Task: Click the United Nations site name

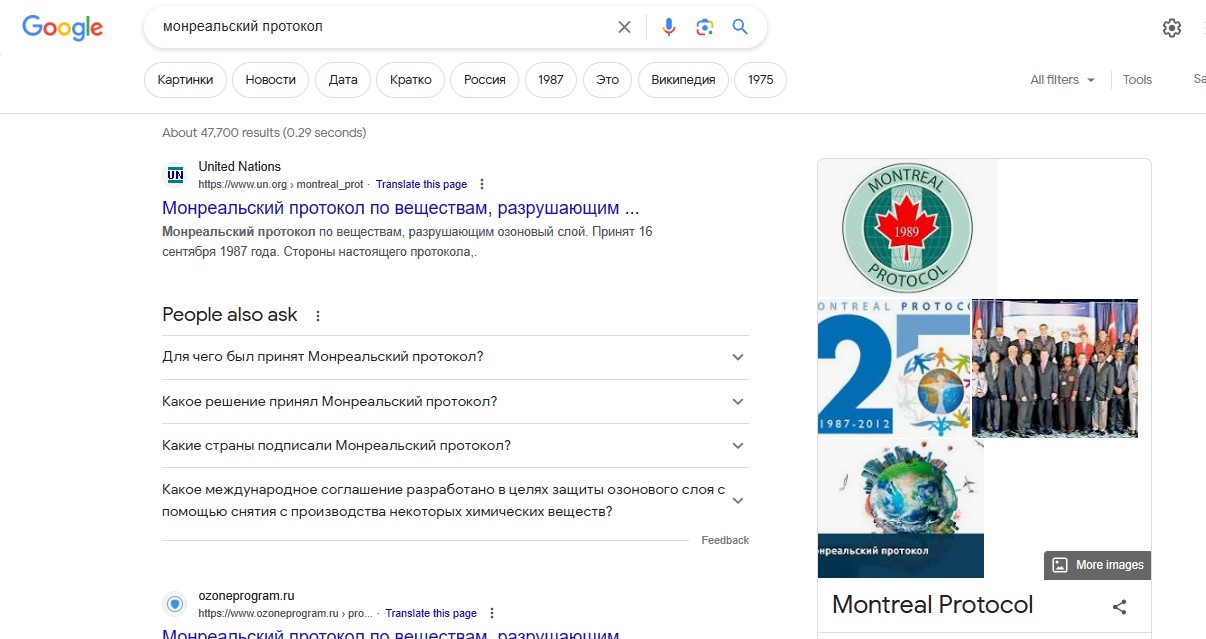Action: (x=239, y=167)
